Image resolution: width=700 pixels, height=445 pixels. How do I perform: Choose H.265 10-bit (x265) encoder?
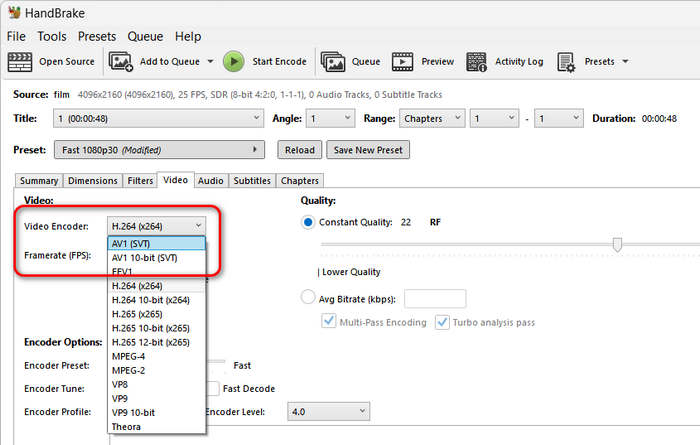click(156, 328)
